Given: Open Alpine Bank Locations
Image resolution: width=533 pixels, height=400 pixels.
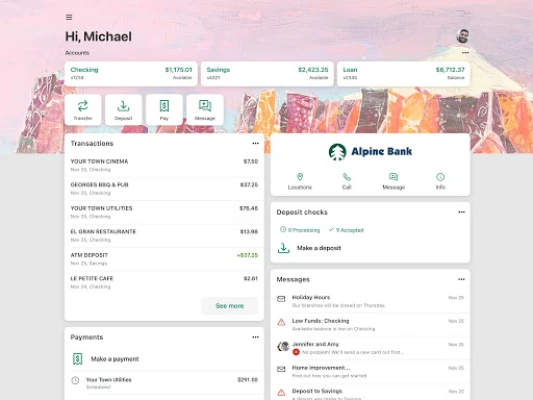Looking at the screenshot, I should pos(300,181).
